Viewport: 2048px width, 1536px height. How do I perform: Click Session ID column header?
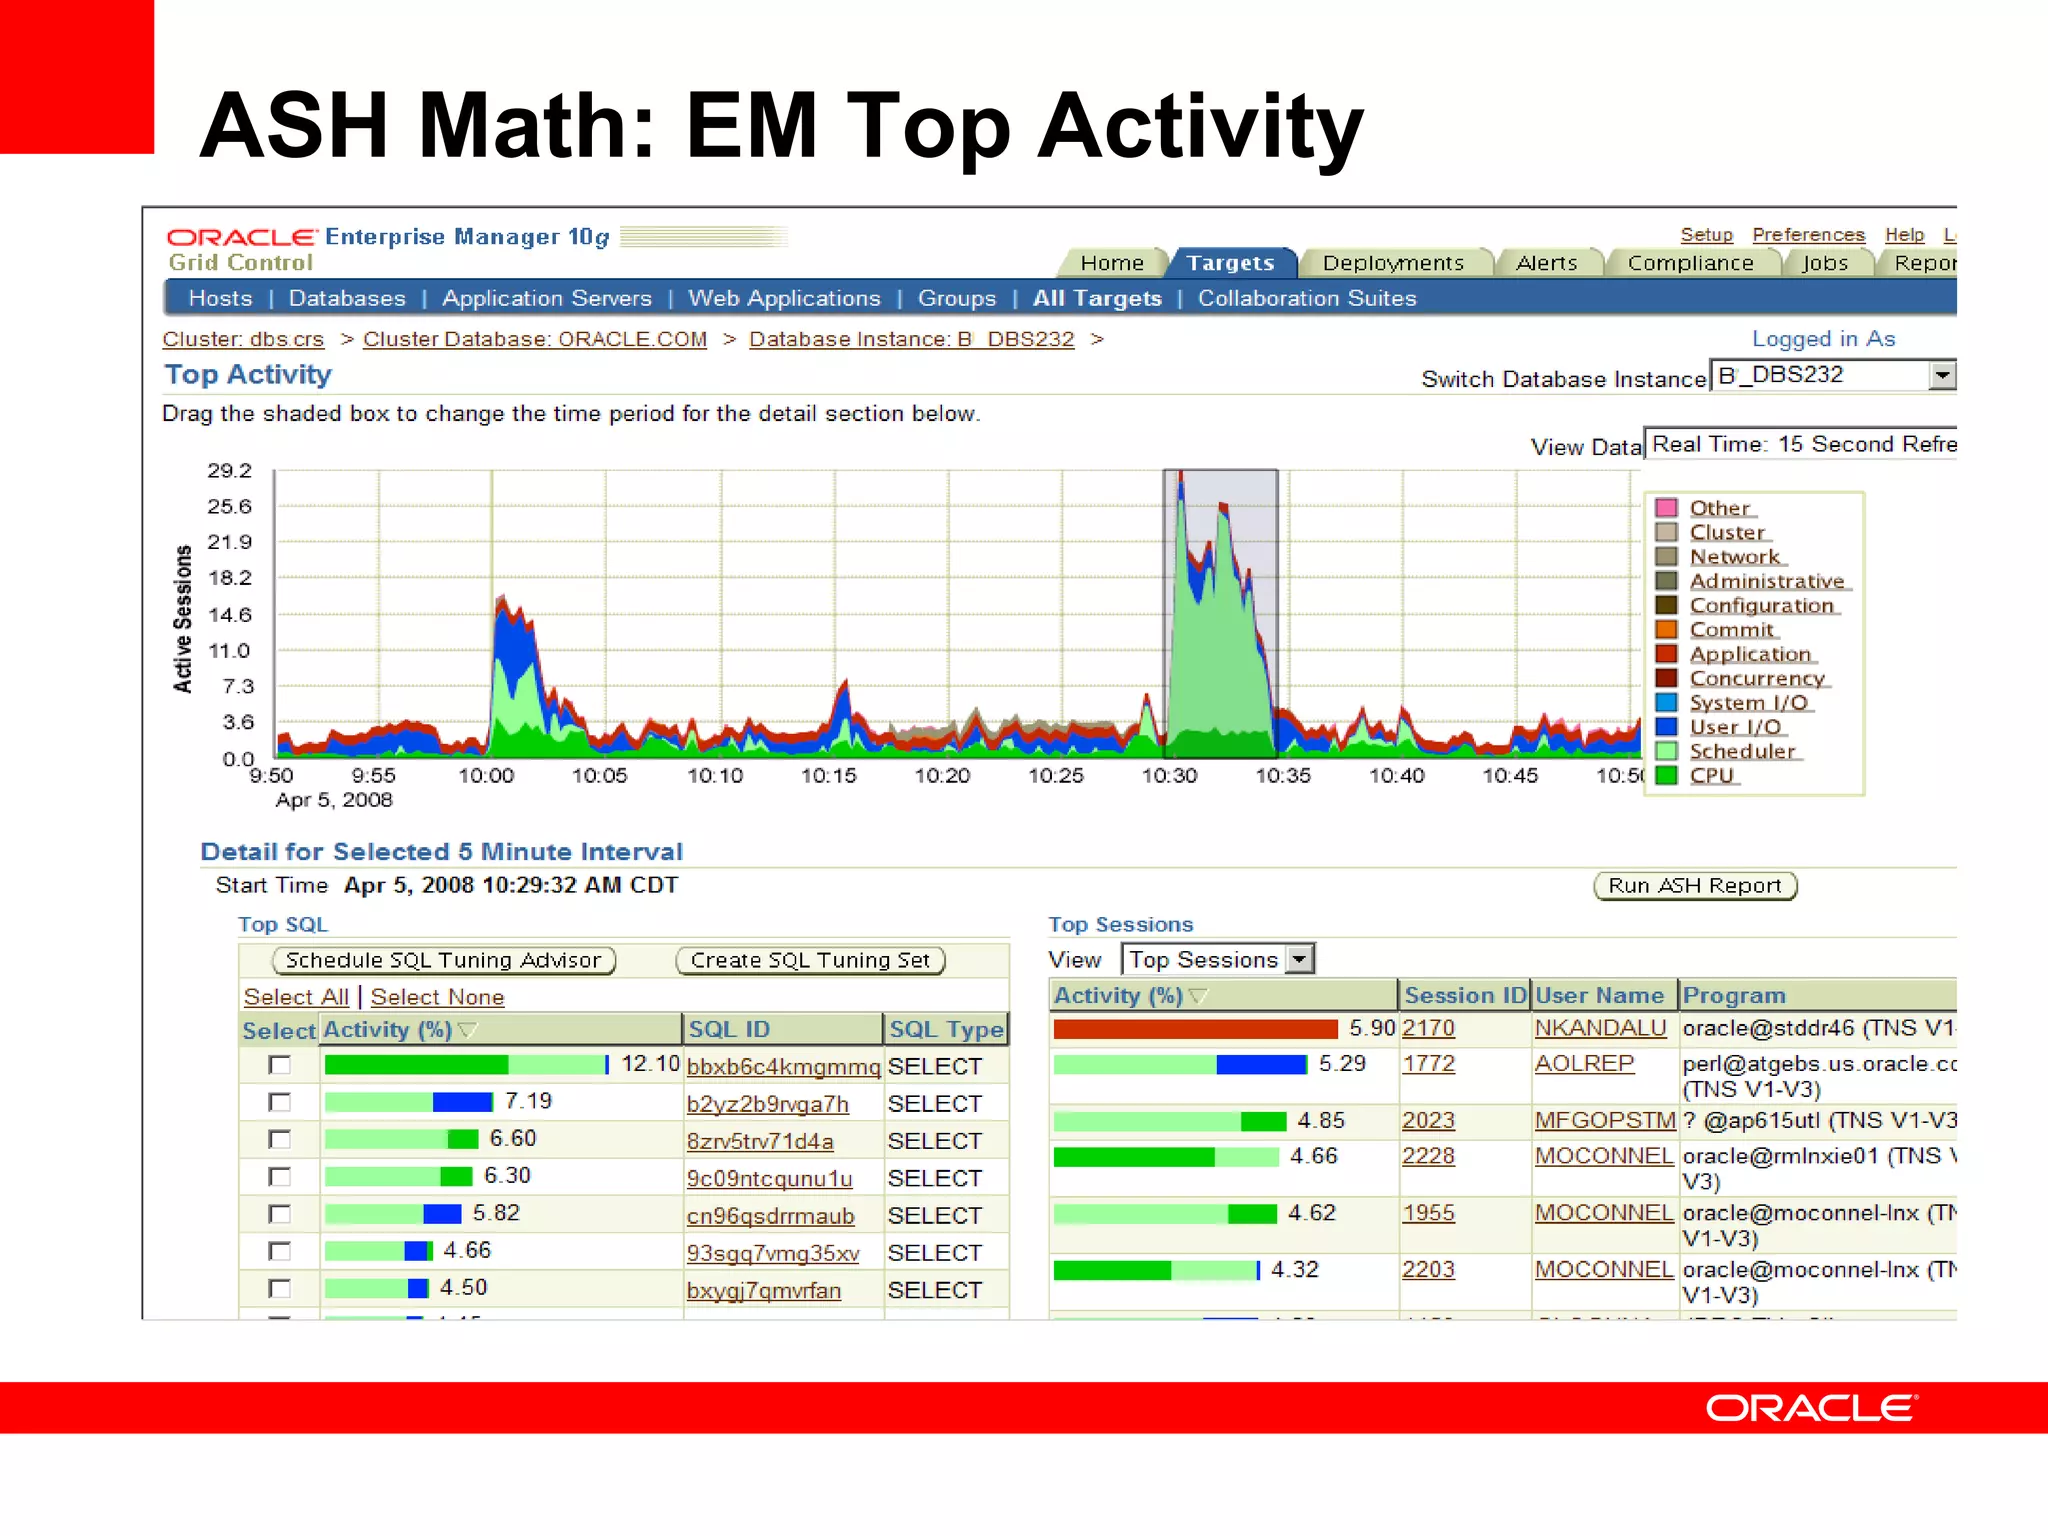click(1465, 996)
